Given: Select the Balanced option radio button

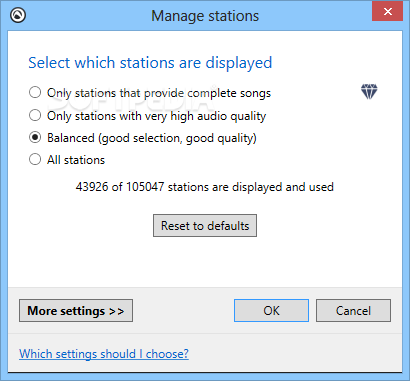Looking at the screenshot, I should pos(35,137).
